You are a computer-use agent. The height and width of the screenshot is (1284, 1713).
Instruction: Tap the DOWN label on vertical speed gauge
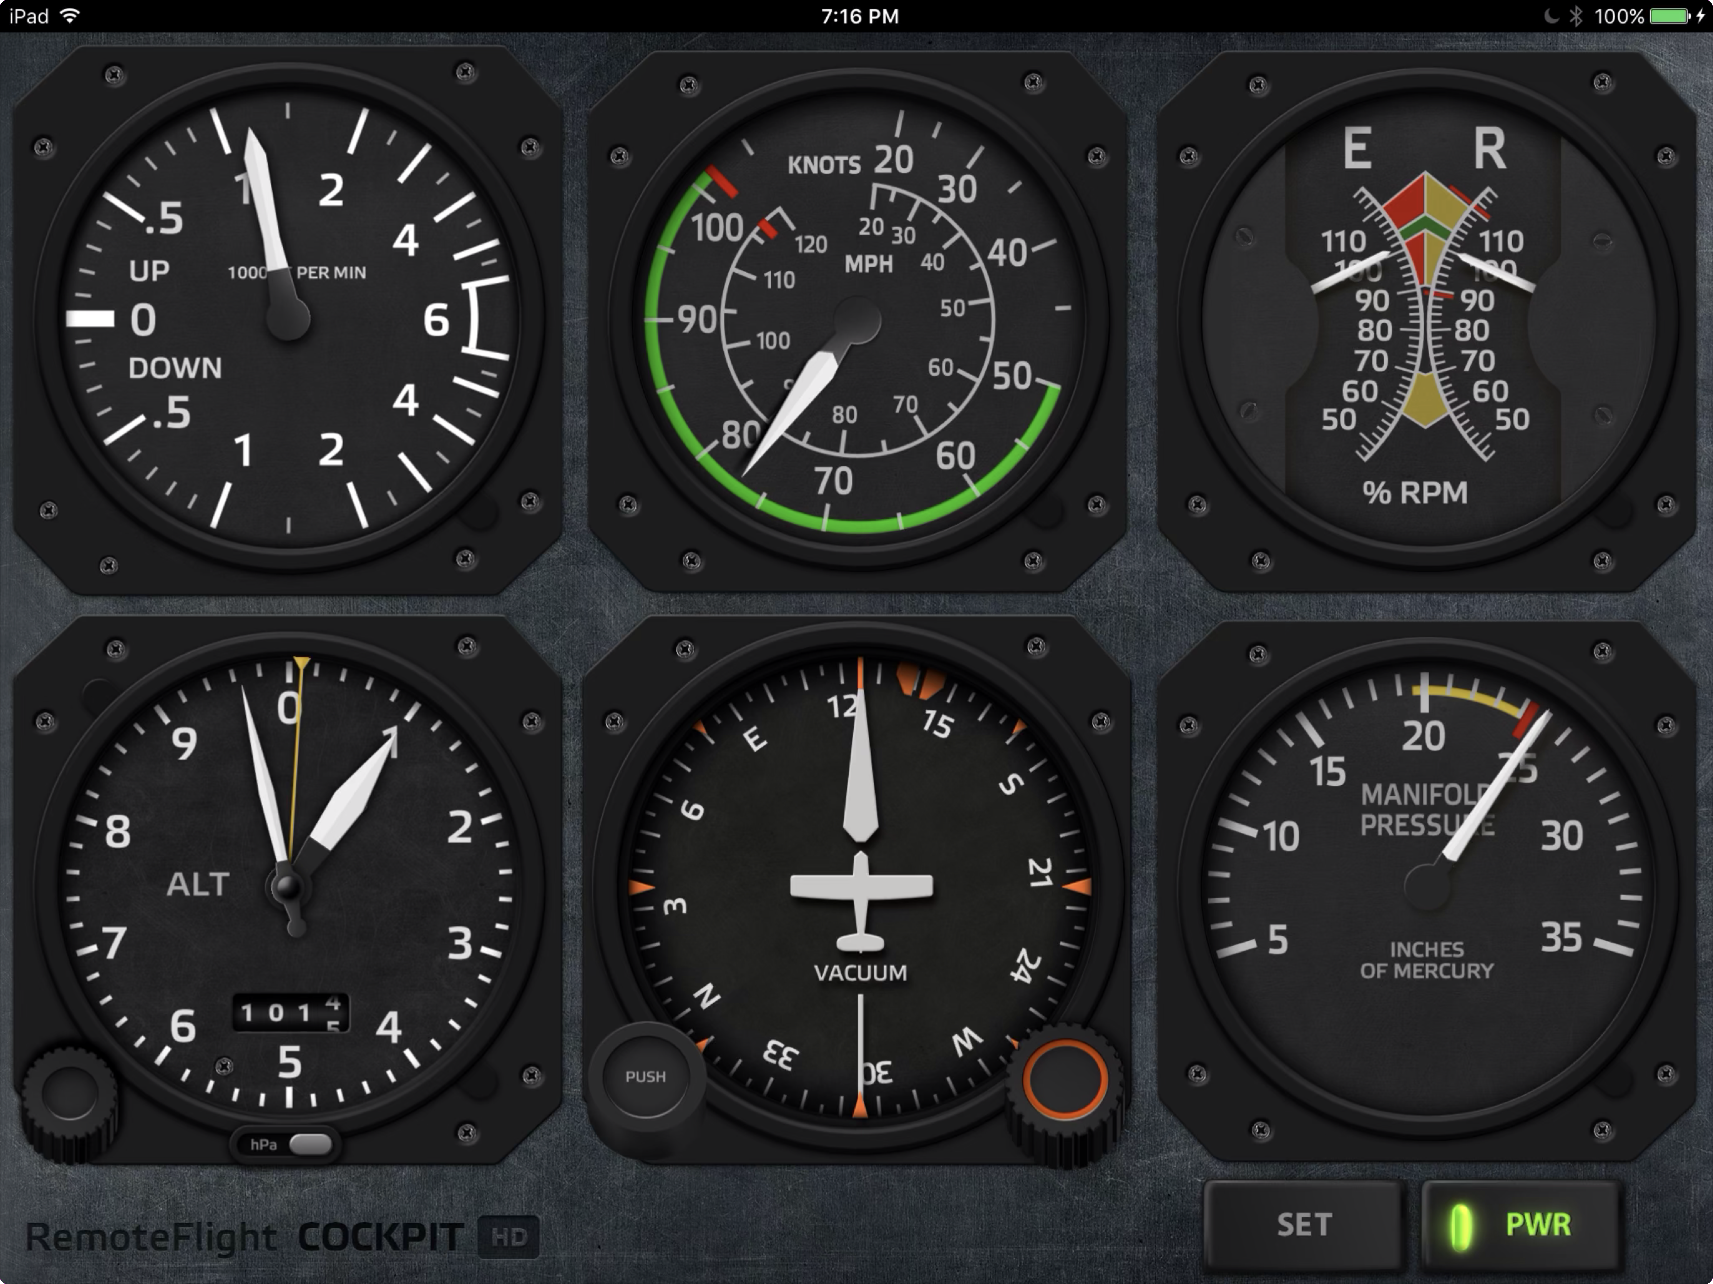[175, 368]
